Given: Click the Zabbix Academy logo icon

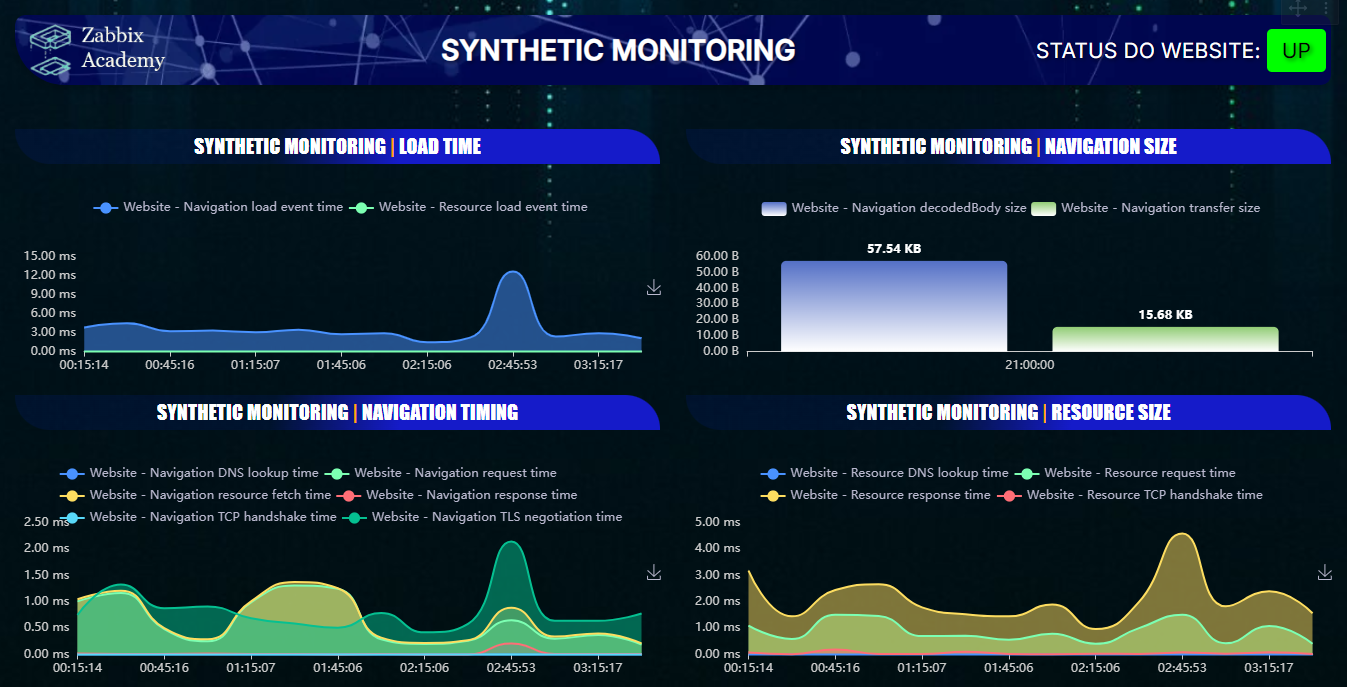Looking at the screenshot, I should click(52, 49).
